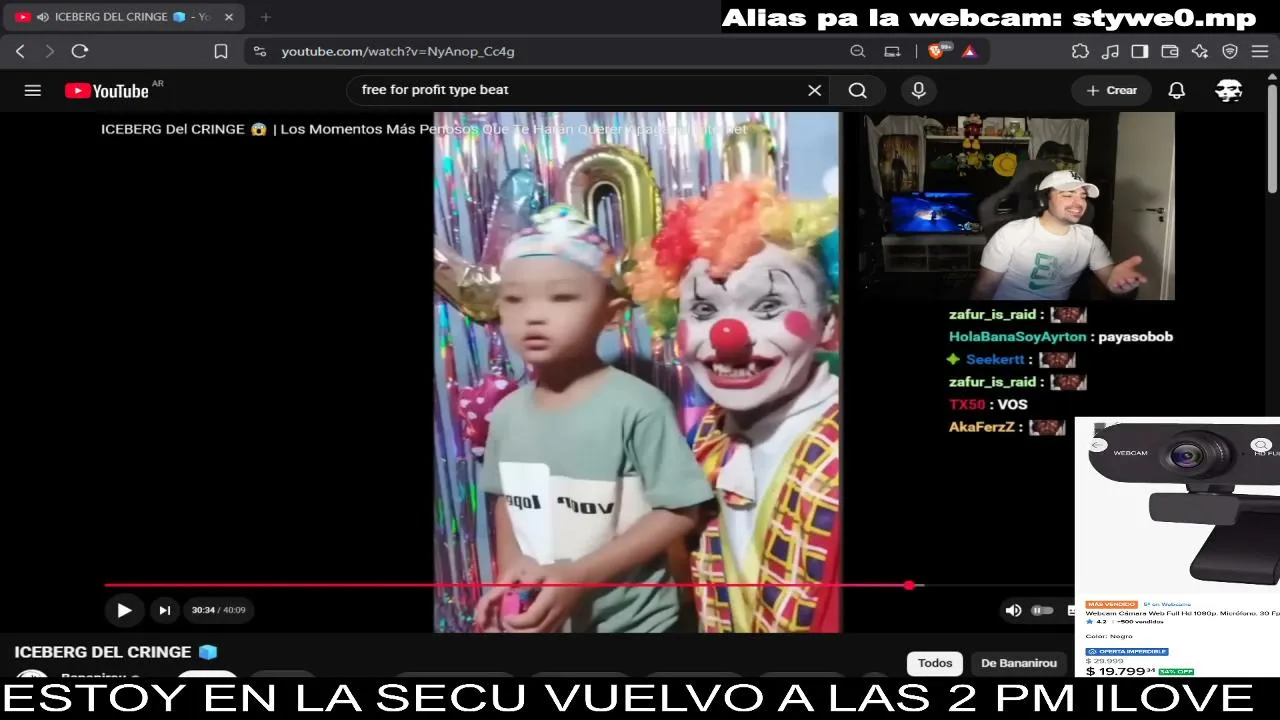Select the Todos filter chip
Screen dimensions: 1280x720
(935, 663)
